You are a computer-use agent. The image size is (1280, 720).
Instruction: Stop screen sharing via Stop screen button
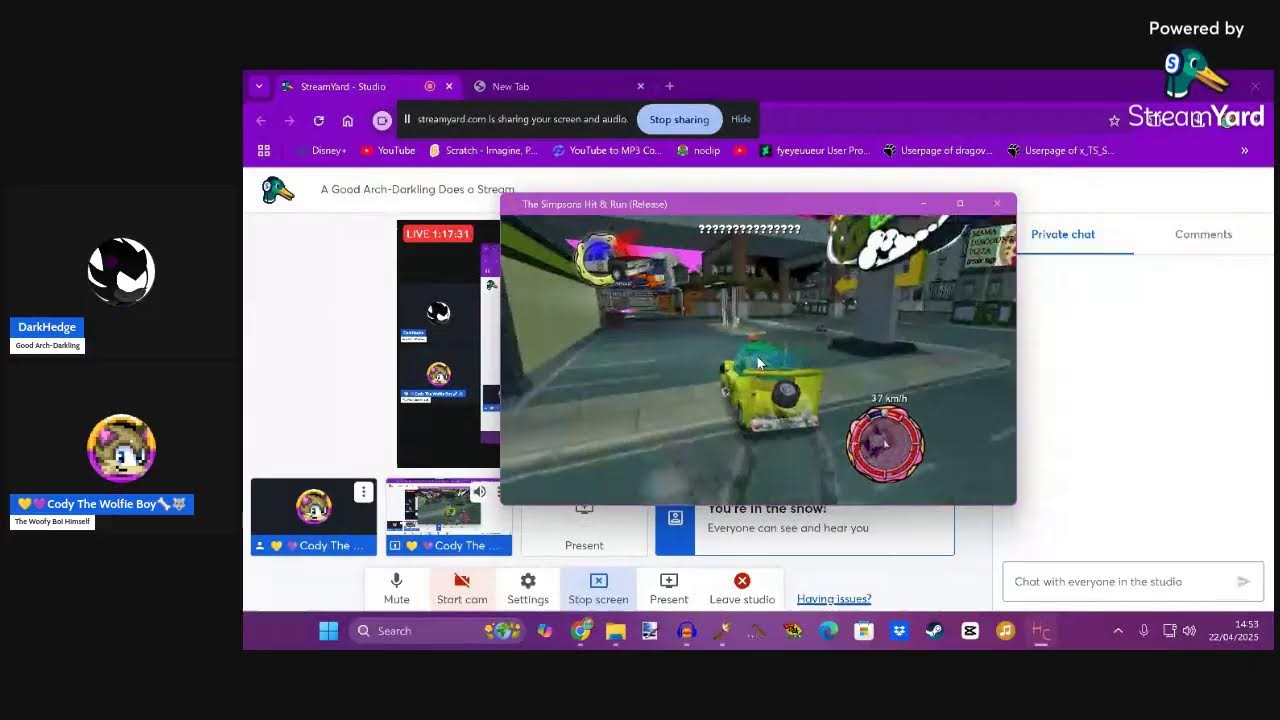tap(598, 588)
